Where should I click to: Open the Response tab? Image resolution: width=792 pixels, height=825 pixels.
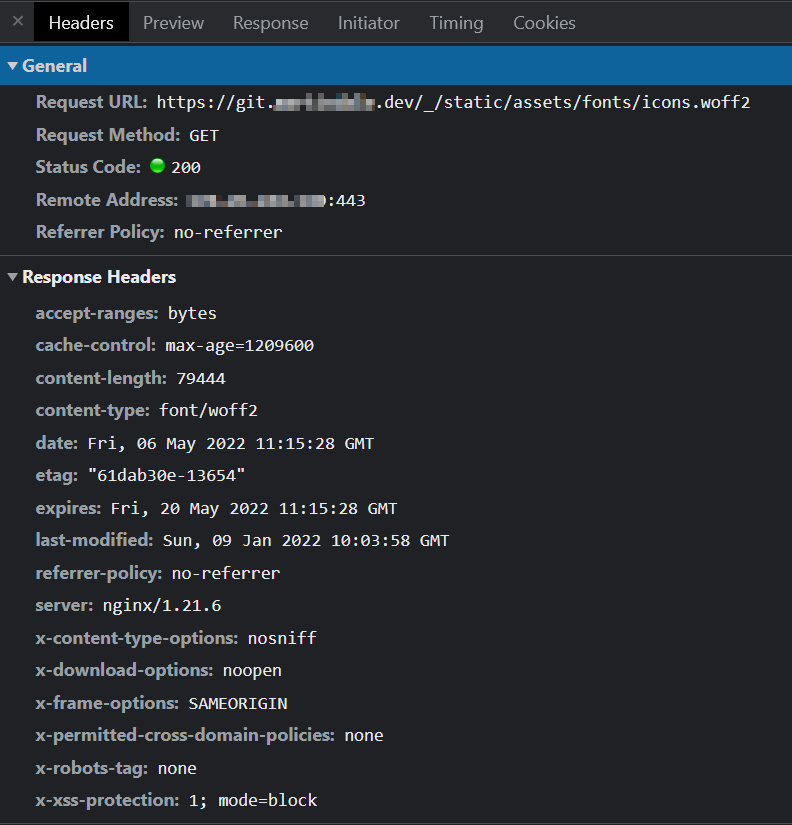pos(270,22)
